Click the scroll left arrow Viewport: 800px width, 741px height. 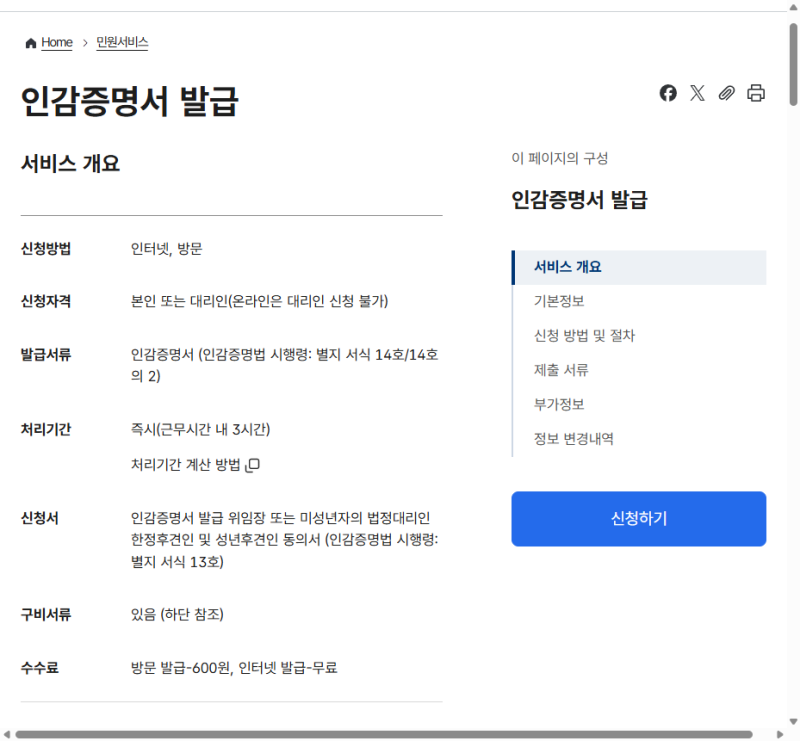click(x=7, y=734)
